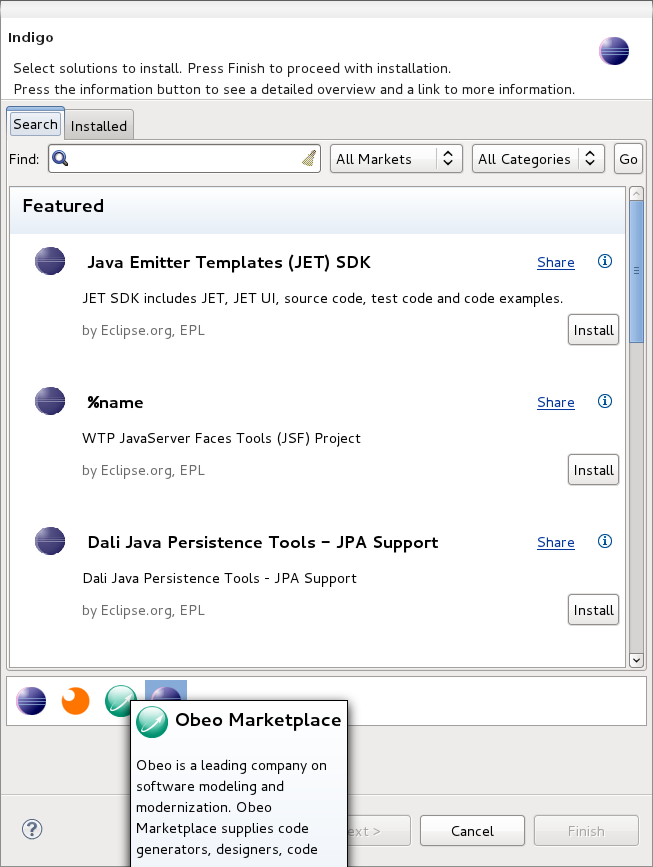Install Java Emitter Templates (JET) SDK
The height and width of the screenshot is (867, 653).
tap(593, 330)
